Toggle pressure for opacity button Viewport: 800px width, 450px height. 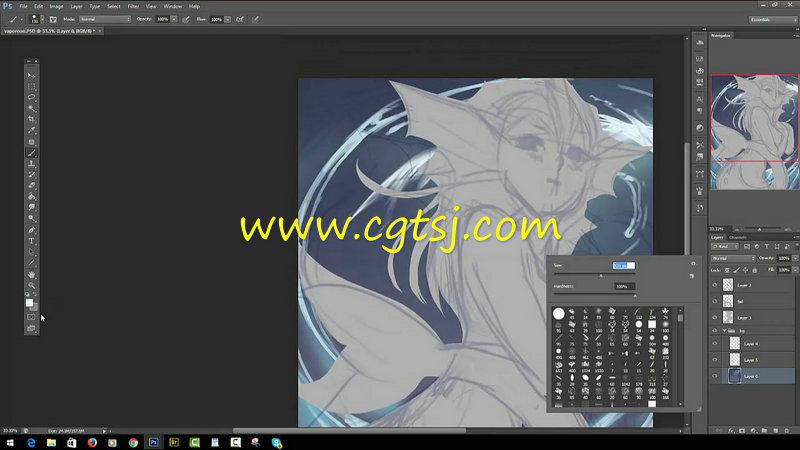pos(186,19)
